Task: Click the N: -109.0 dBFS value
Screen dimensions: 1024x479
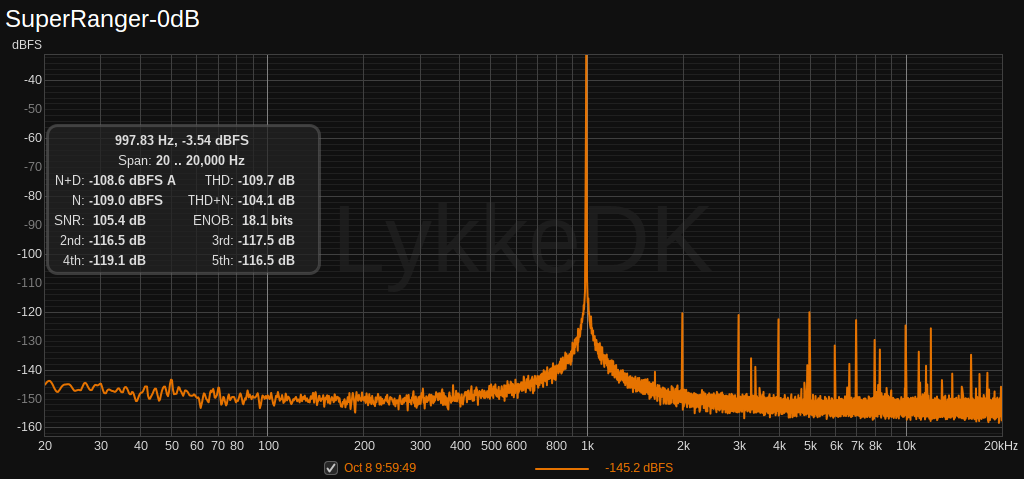Action: coord(126,200)
